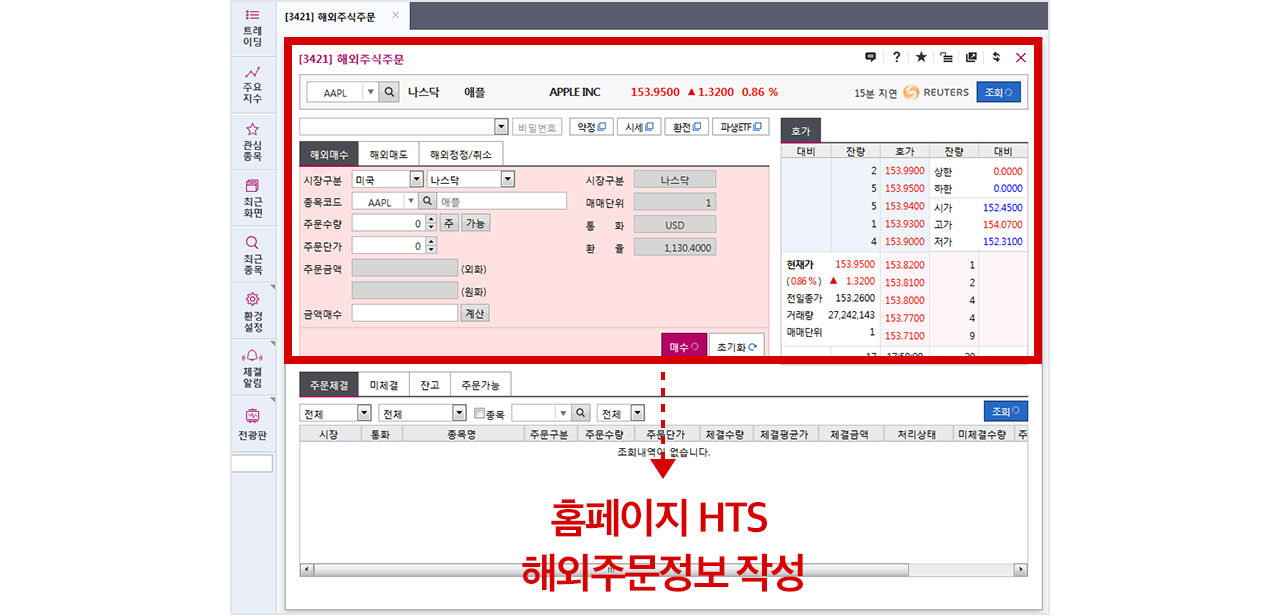
Task: Click the horizontal scrollbar of order list
Action: (x=664, y=570)
